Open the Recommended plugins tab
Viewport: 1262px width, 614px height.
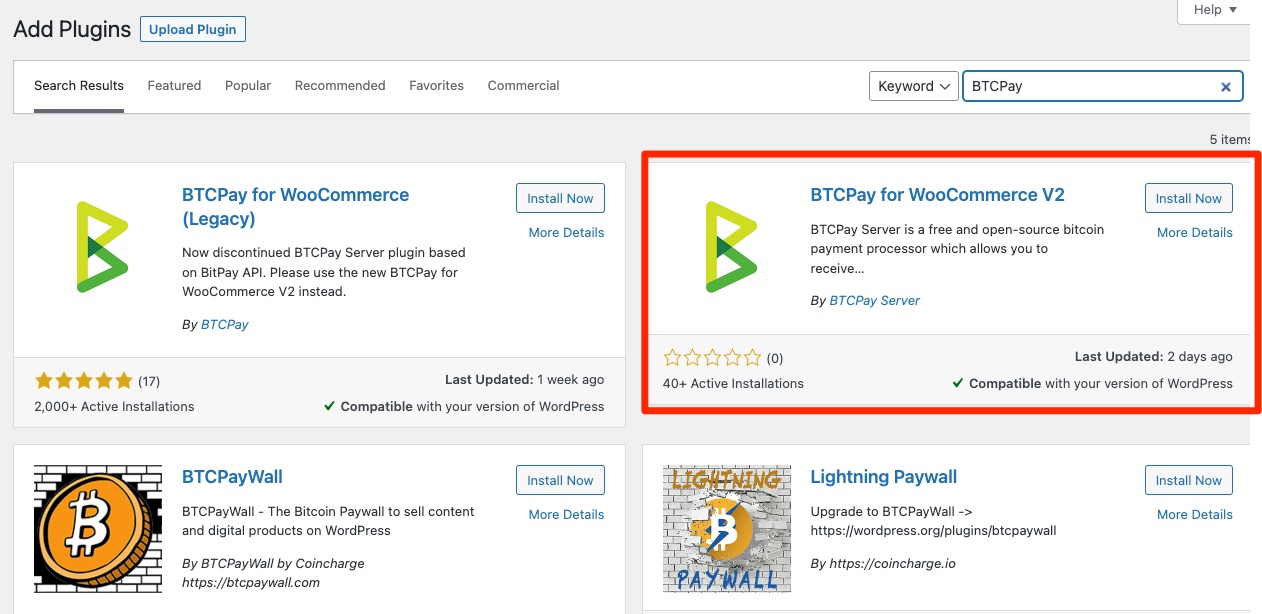(340, 86)
